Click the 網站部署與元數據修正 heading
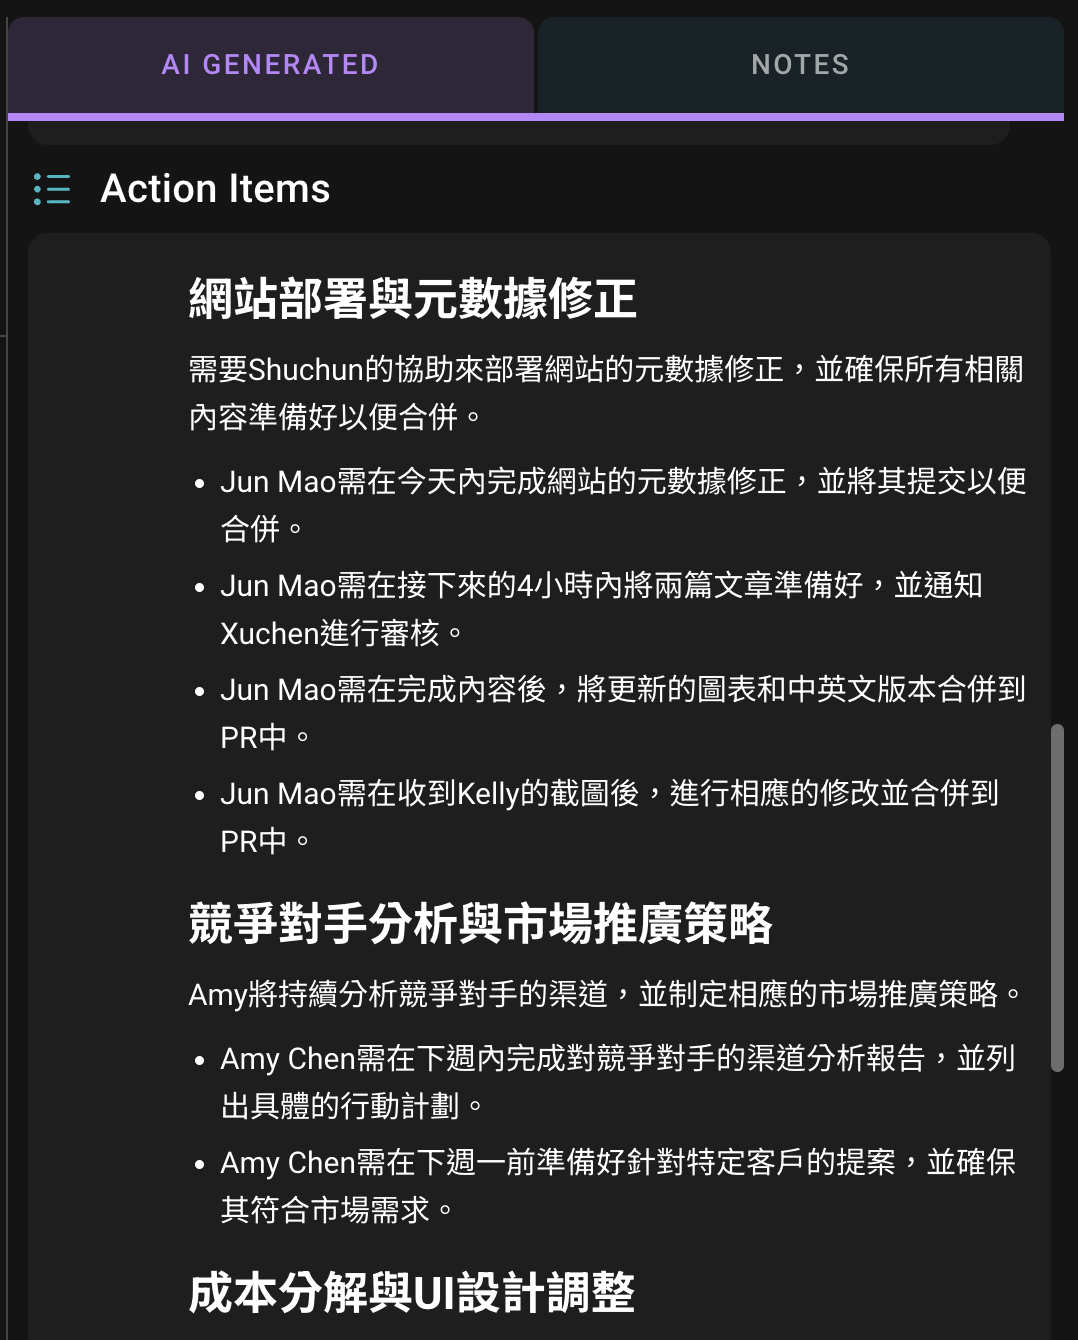This screenshot has height=1340, width=1078. tap(412, 299)
